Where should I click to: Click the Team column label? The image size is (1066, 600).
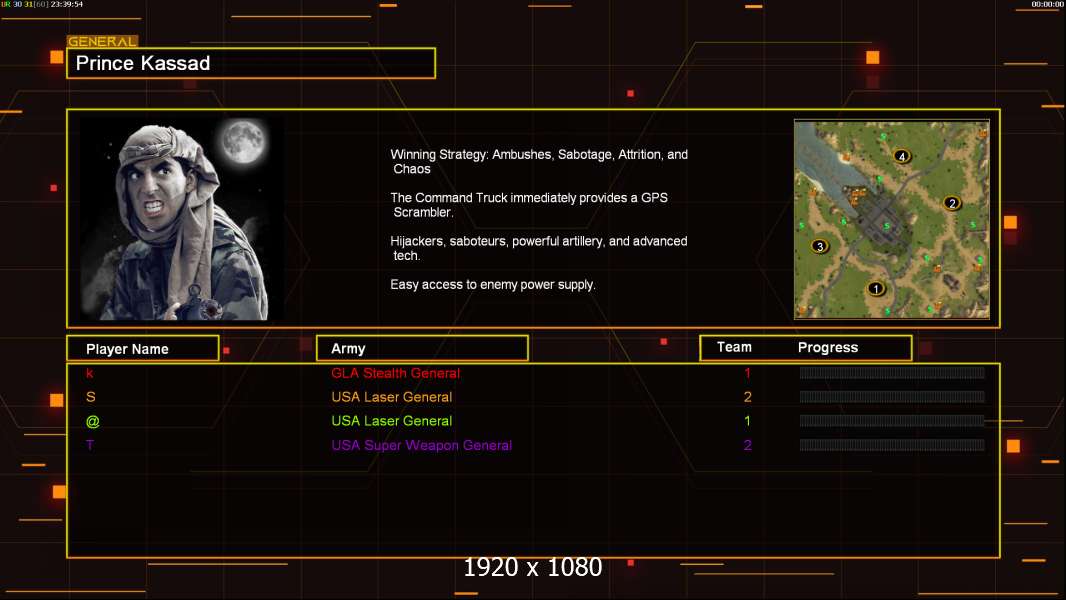pos(734,347)
